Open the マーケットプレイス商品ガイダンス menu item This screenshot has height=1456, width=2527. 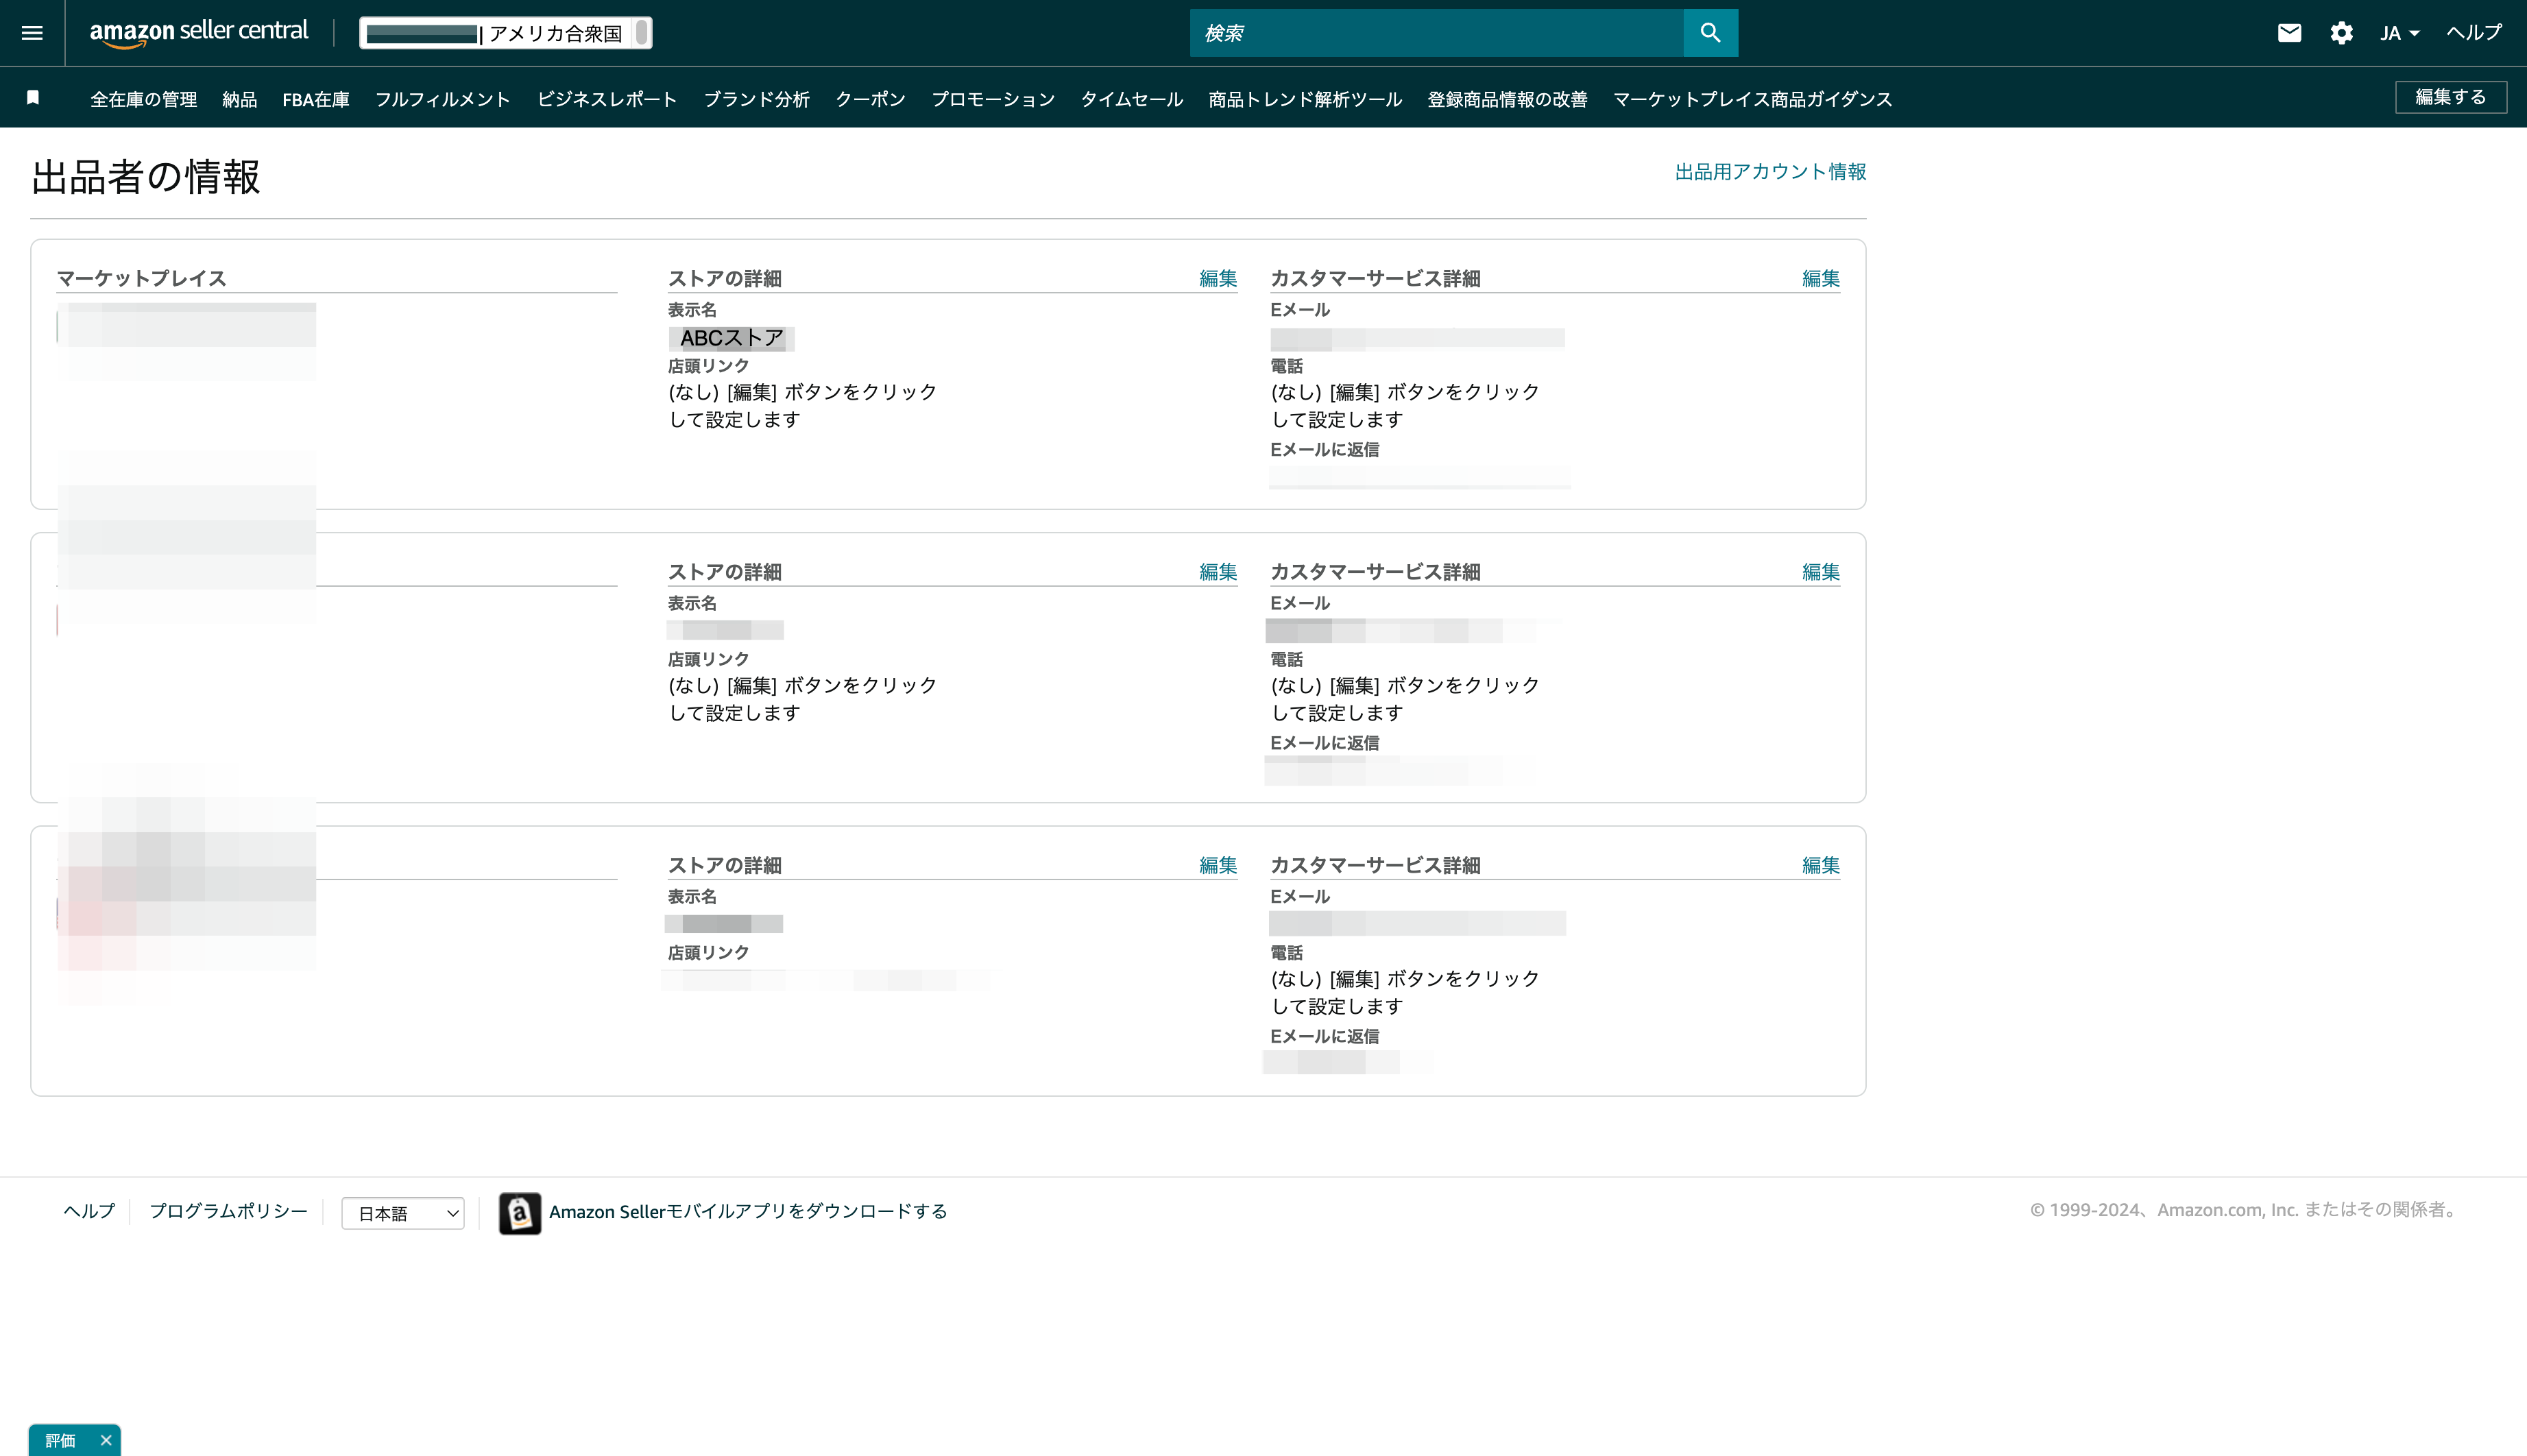1753,99
